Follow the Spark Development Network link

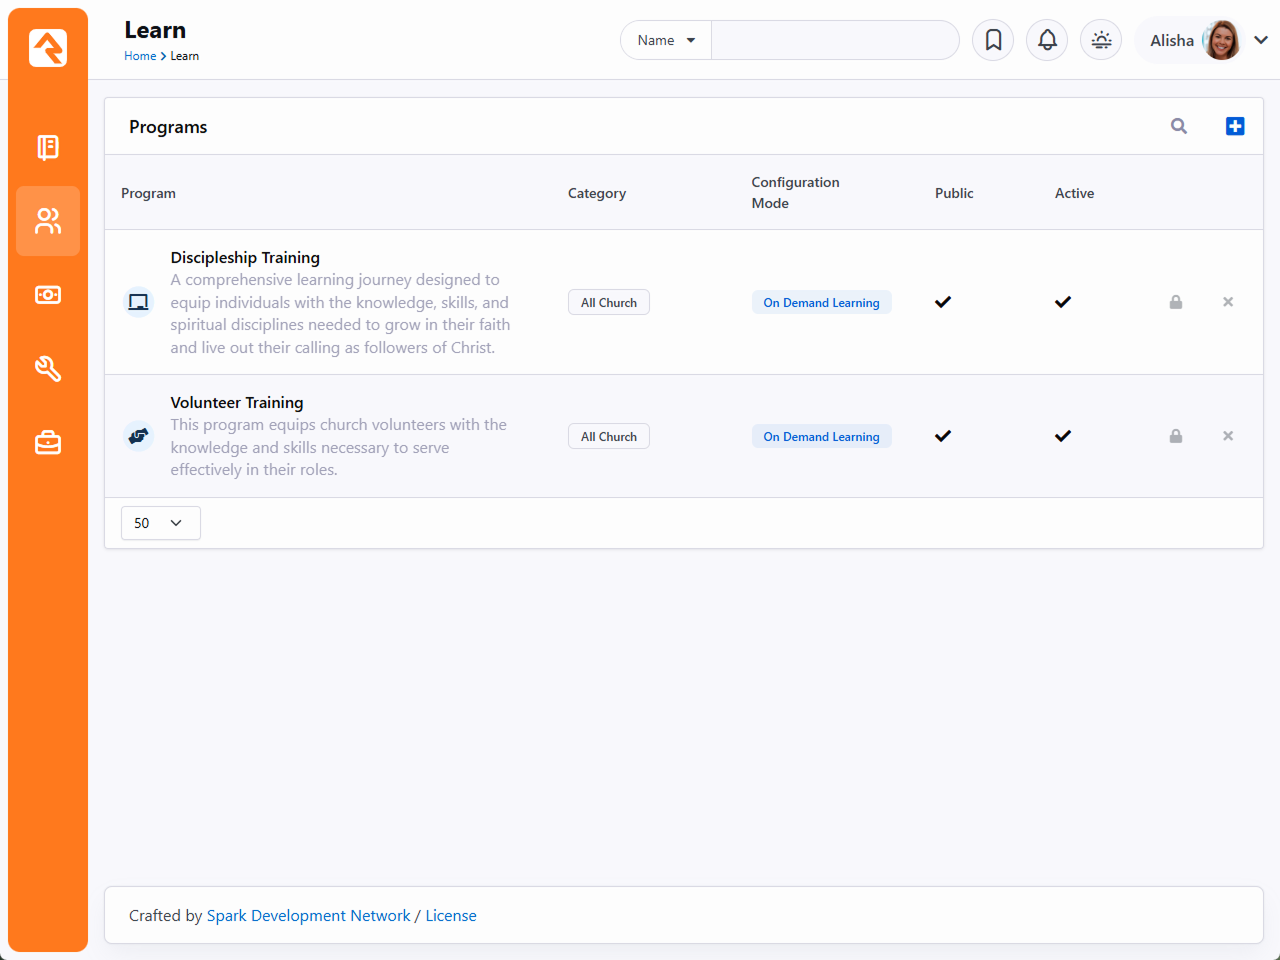point(308,916)
